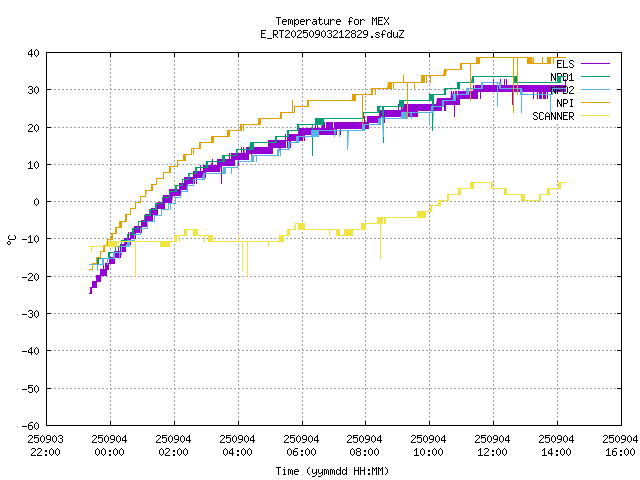This screenshot has width=640, height=480.
Task: Click the 40 y-axis tick label
Action: coord(33,53)
